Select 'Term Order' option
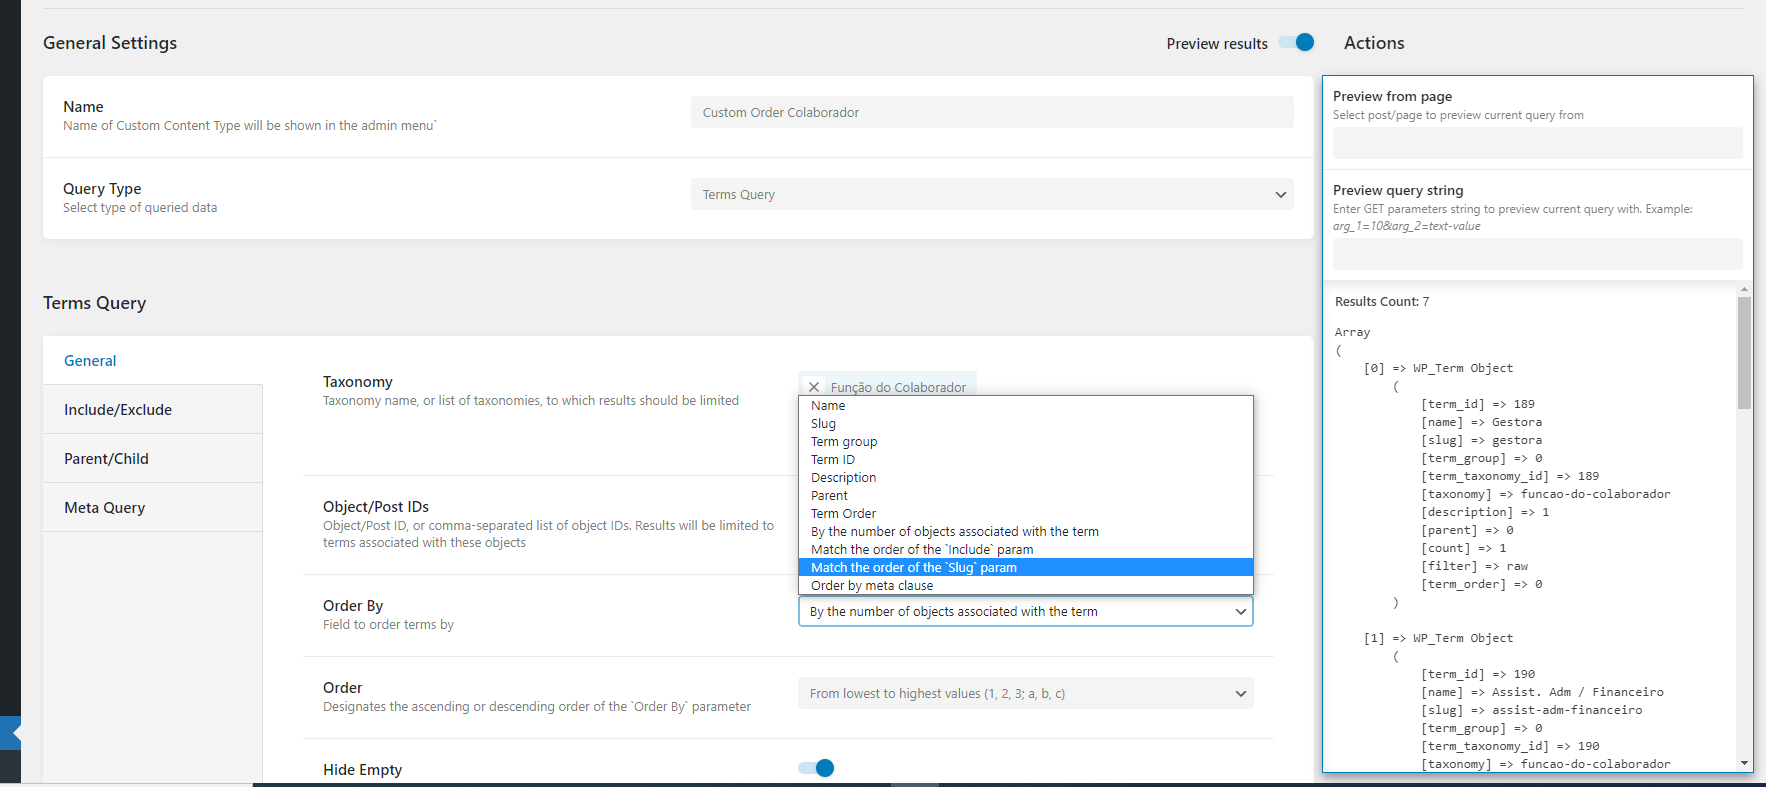Viewport: 1766px width, 787px height. pos(1025,514)
